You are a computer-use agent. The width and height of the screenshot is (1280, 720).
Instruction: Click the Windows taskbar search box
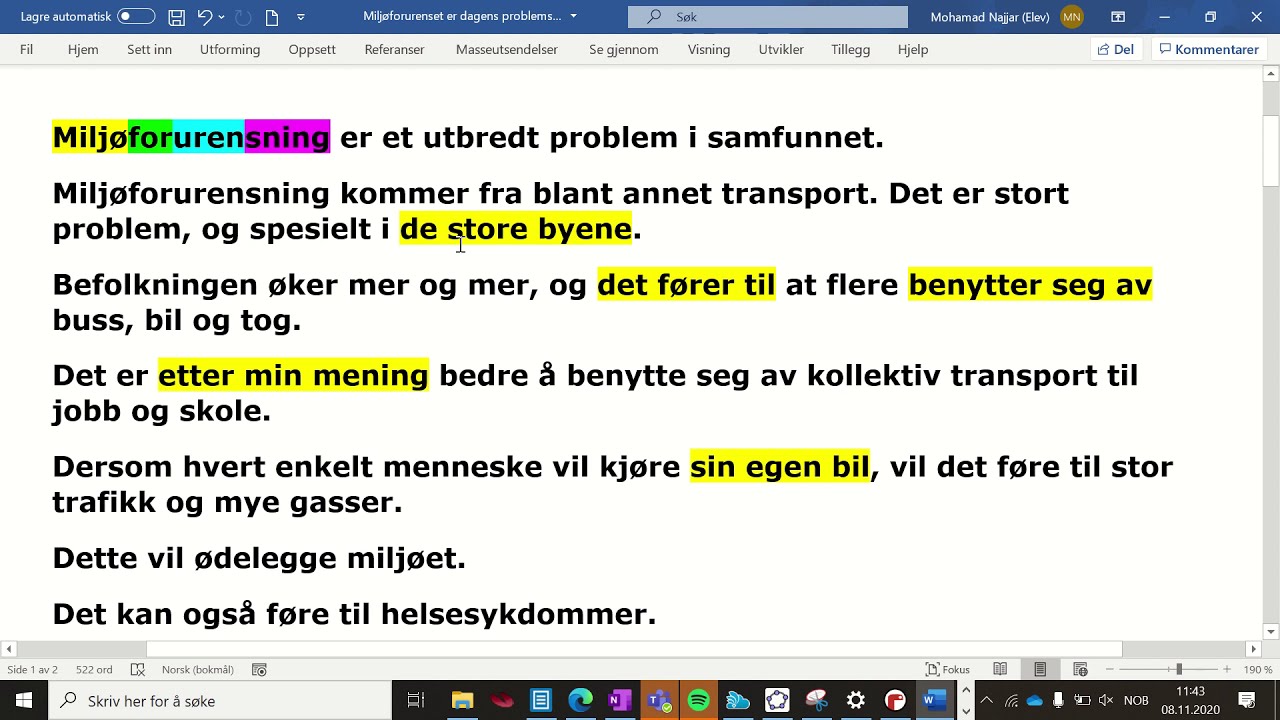220,701
